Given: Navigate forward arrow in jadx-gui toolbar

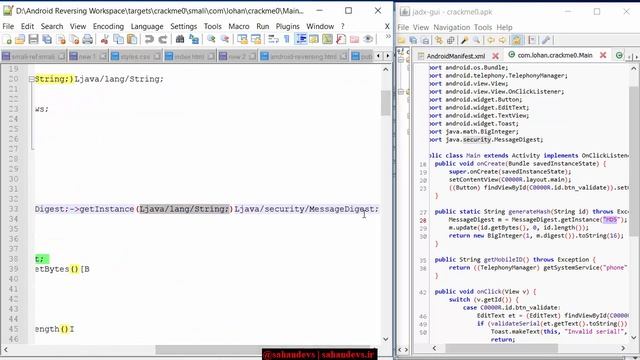Looking at the screenshot, I should (x=502, y=40).
